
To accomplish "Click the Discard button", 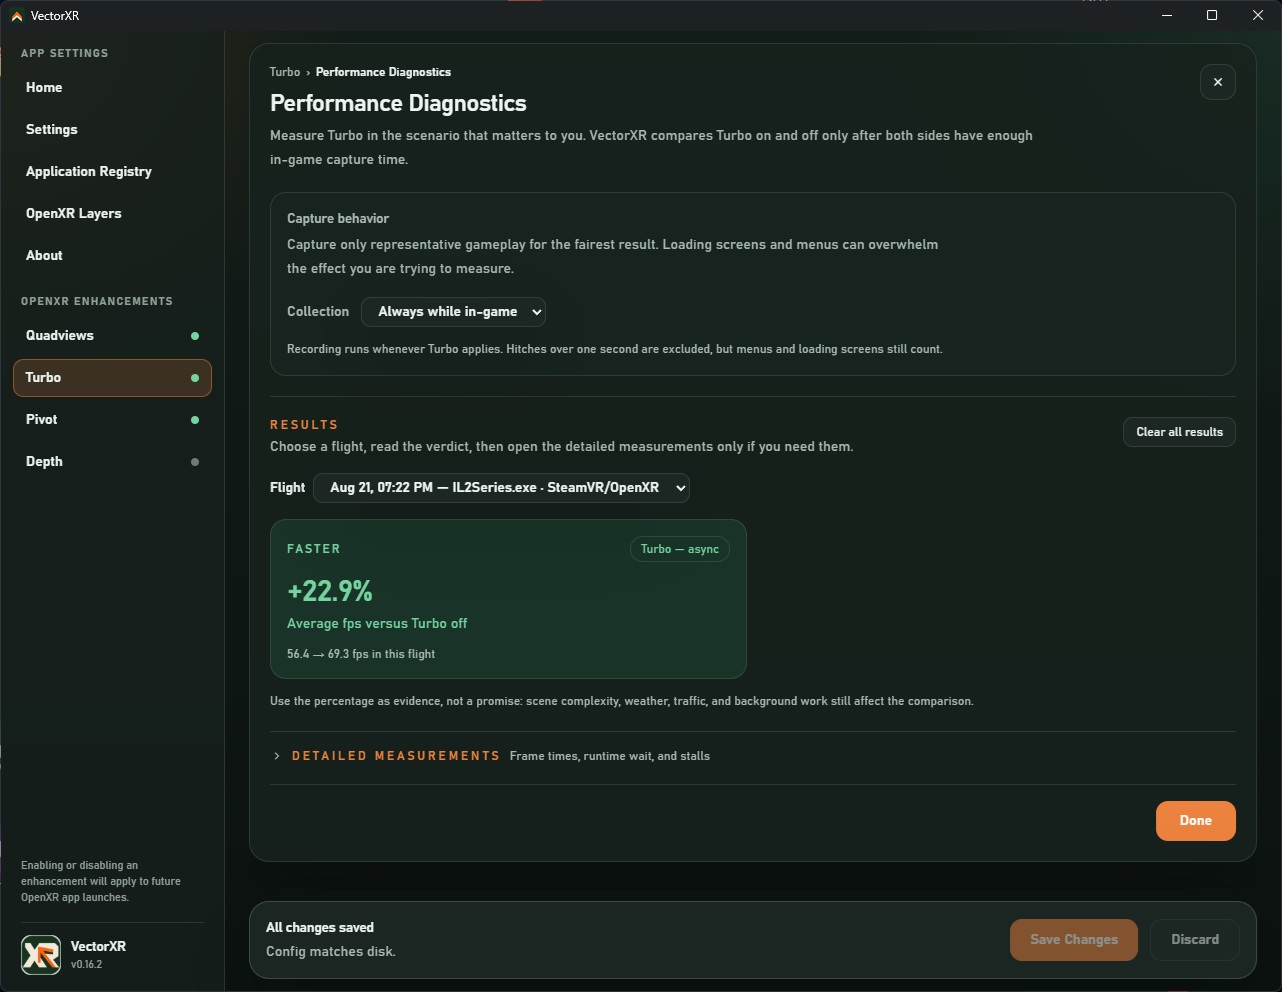I will coord(1195,940).
